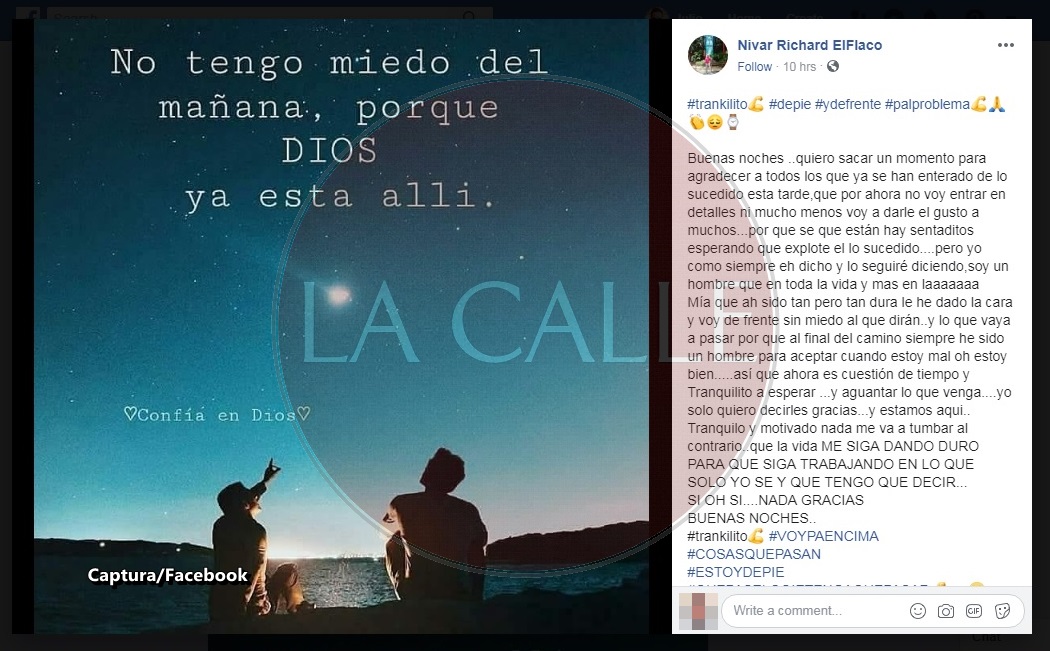Click the emoji icon in comment box
This screenshot has height=651, width=1050.
918,611
